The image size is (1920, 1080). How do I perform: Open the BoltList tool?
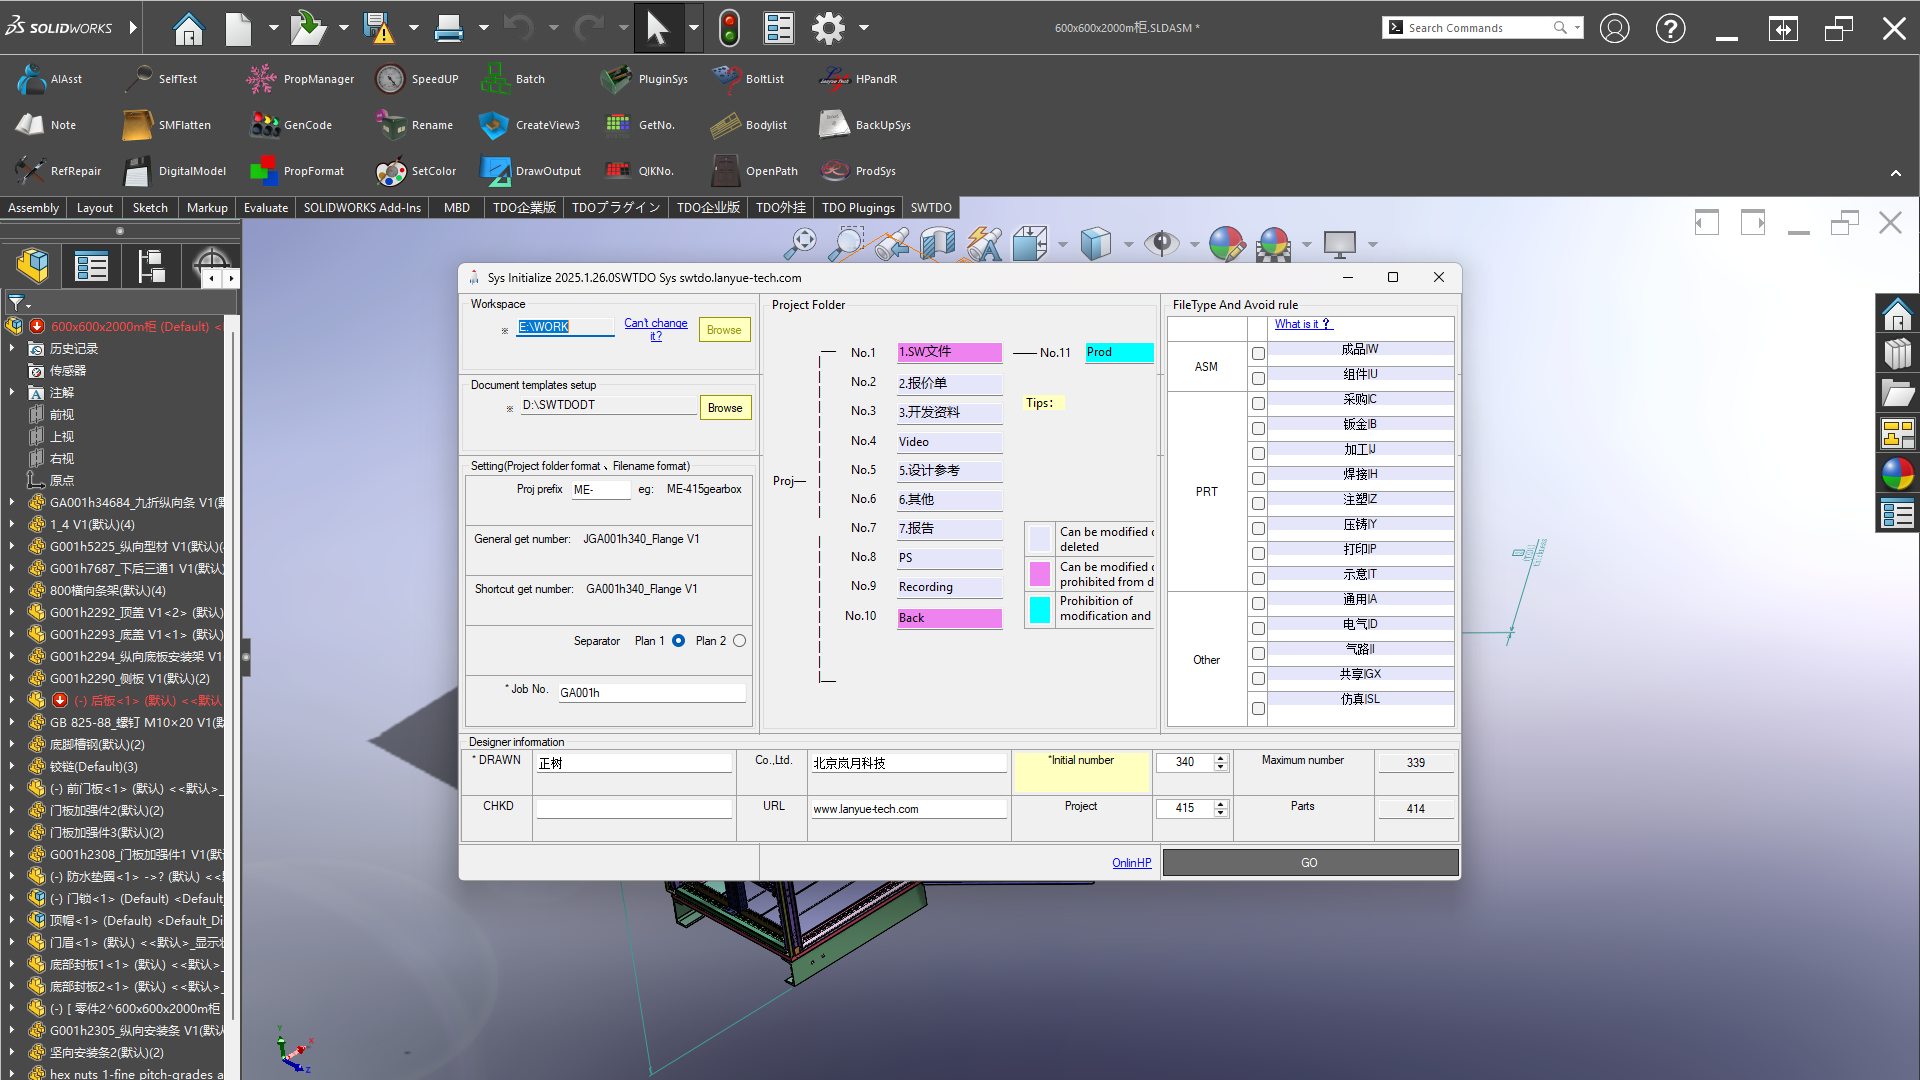coord(726,79)
